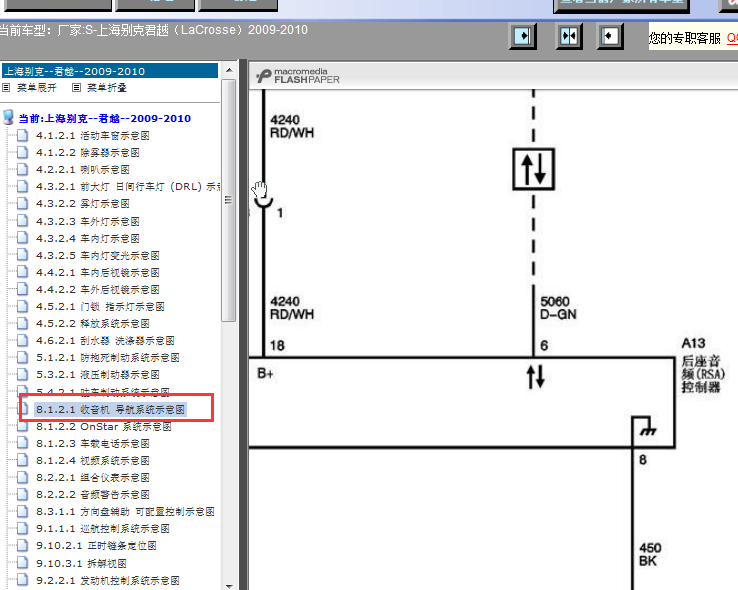Click page icon beside 9.10.3.1 拆解视图
Image resolution: width=738 pixels, height=590 pixels.
[x=22, y=563]
